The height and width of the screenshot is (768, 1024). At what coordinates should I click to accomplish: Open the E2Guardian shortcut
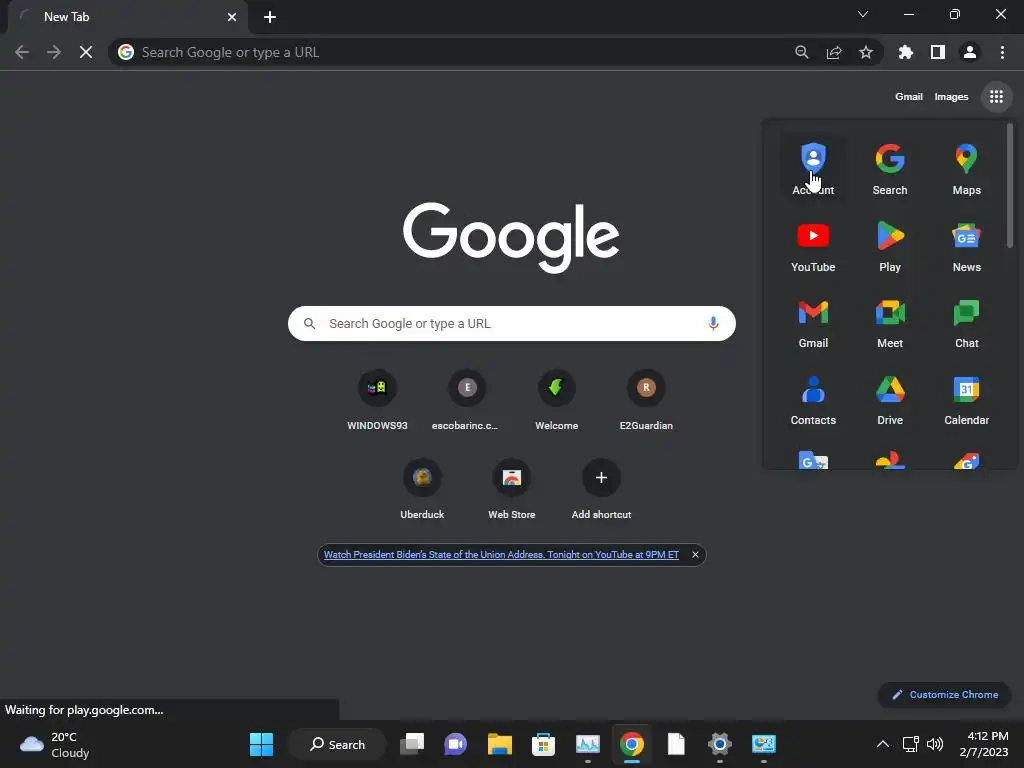point(646,400)
